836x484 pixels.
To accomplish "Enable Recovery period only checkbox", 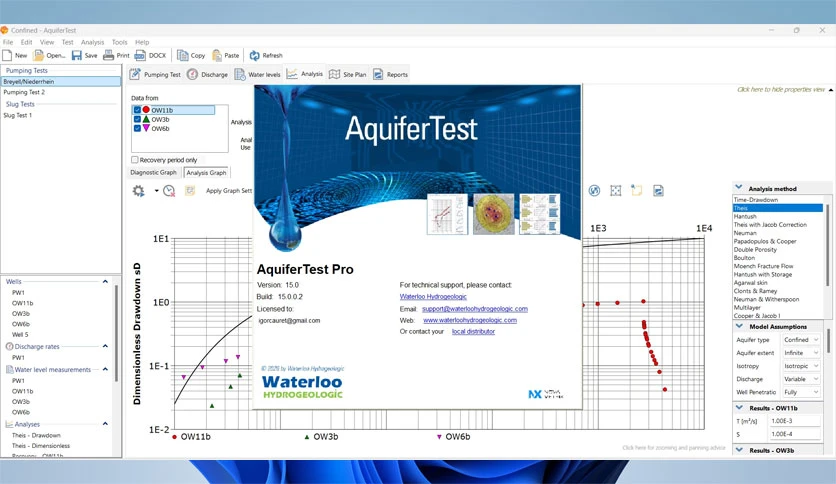I will pyautogui.click(x=135, y=159).
